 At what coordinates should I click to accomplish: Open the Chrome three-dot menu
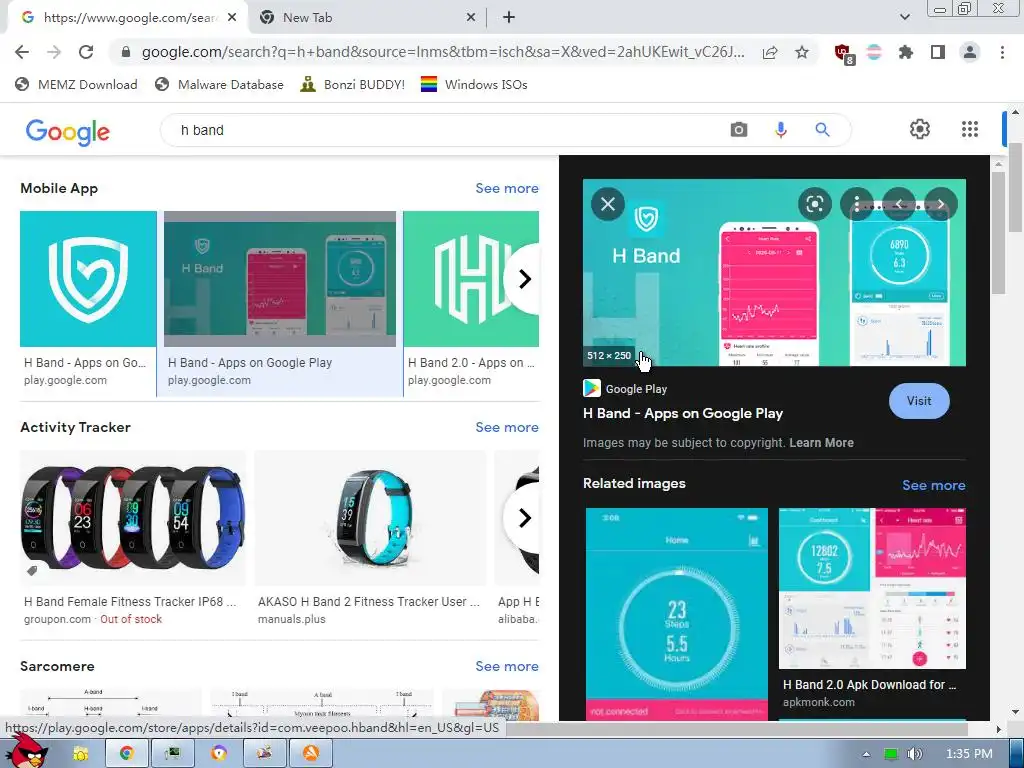click(x=1002, y=52)
